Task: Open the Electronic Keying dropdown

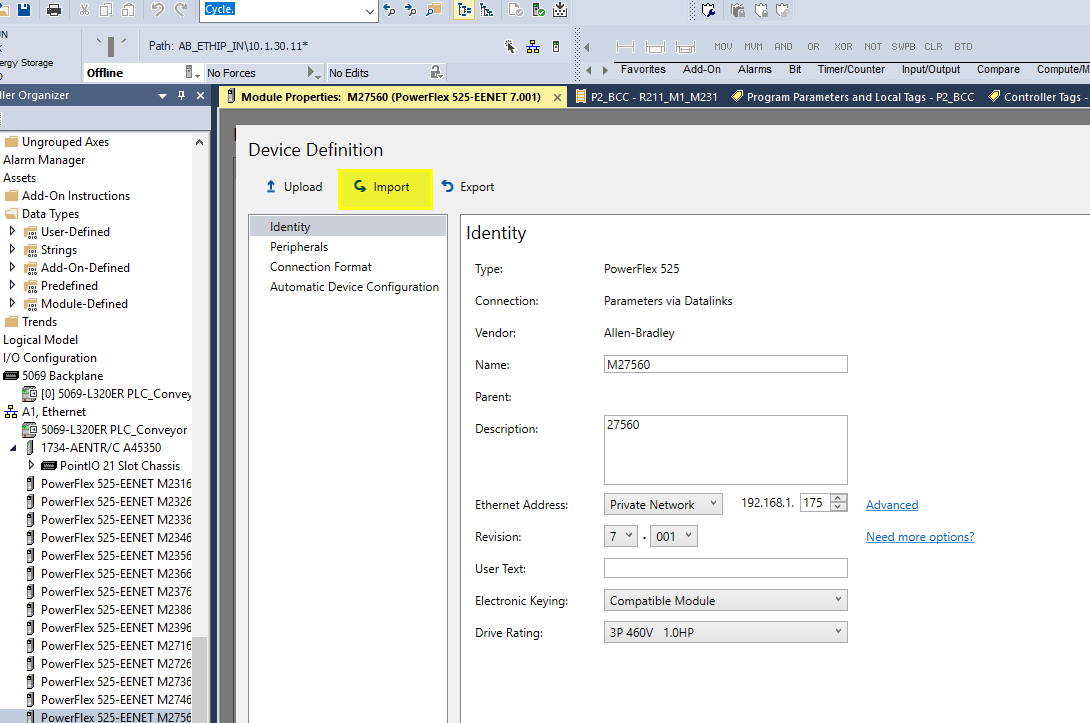Action: point(726,600)
